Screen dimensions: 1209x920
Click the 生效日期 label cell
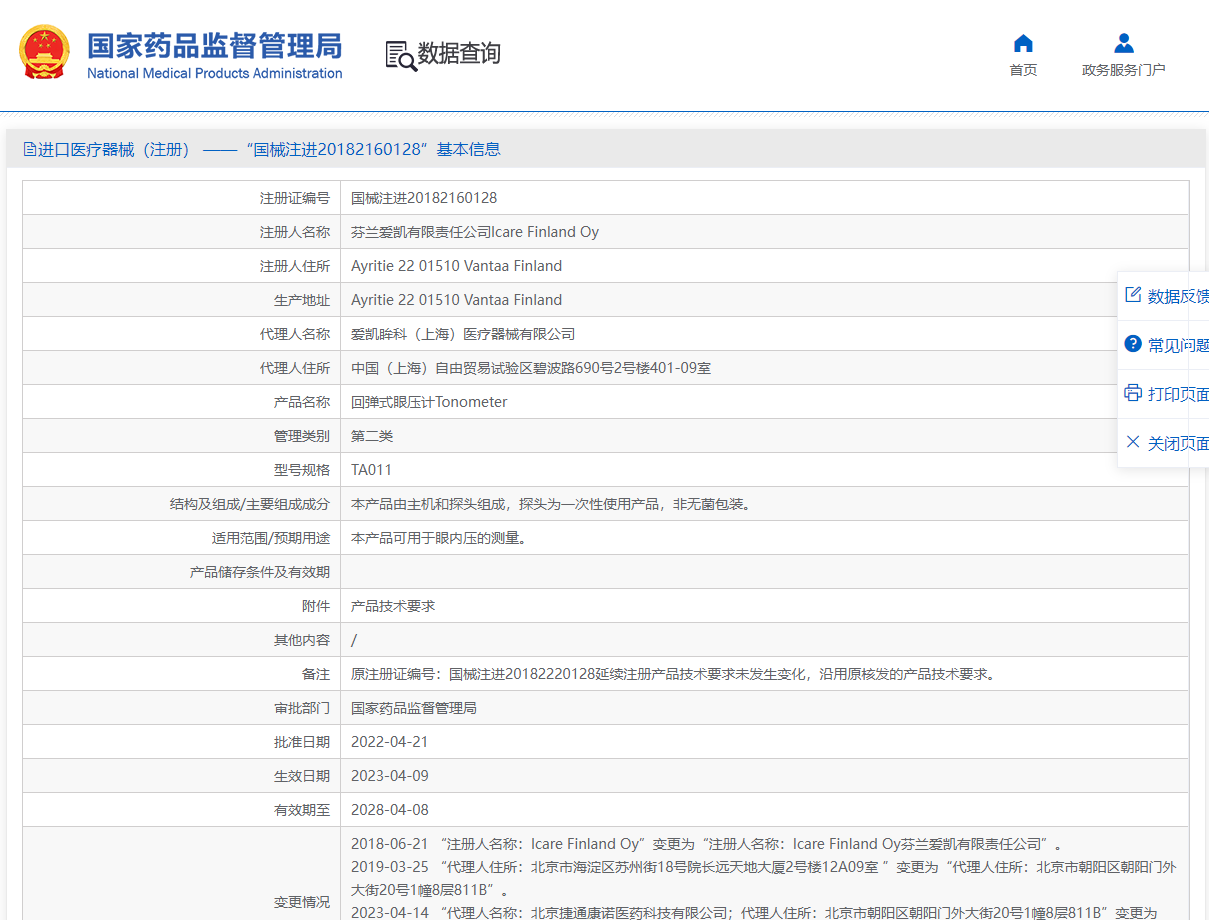[x=182, y=776]
